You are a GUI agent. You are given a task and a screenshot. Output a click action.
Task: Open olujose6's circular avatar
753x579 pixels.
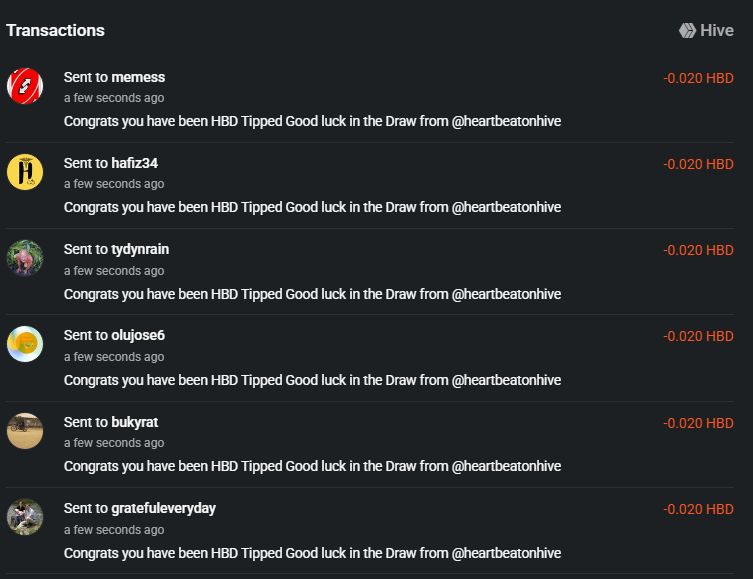25,344
